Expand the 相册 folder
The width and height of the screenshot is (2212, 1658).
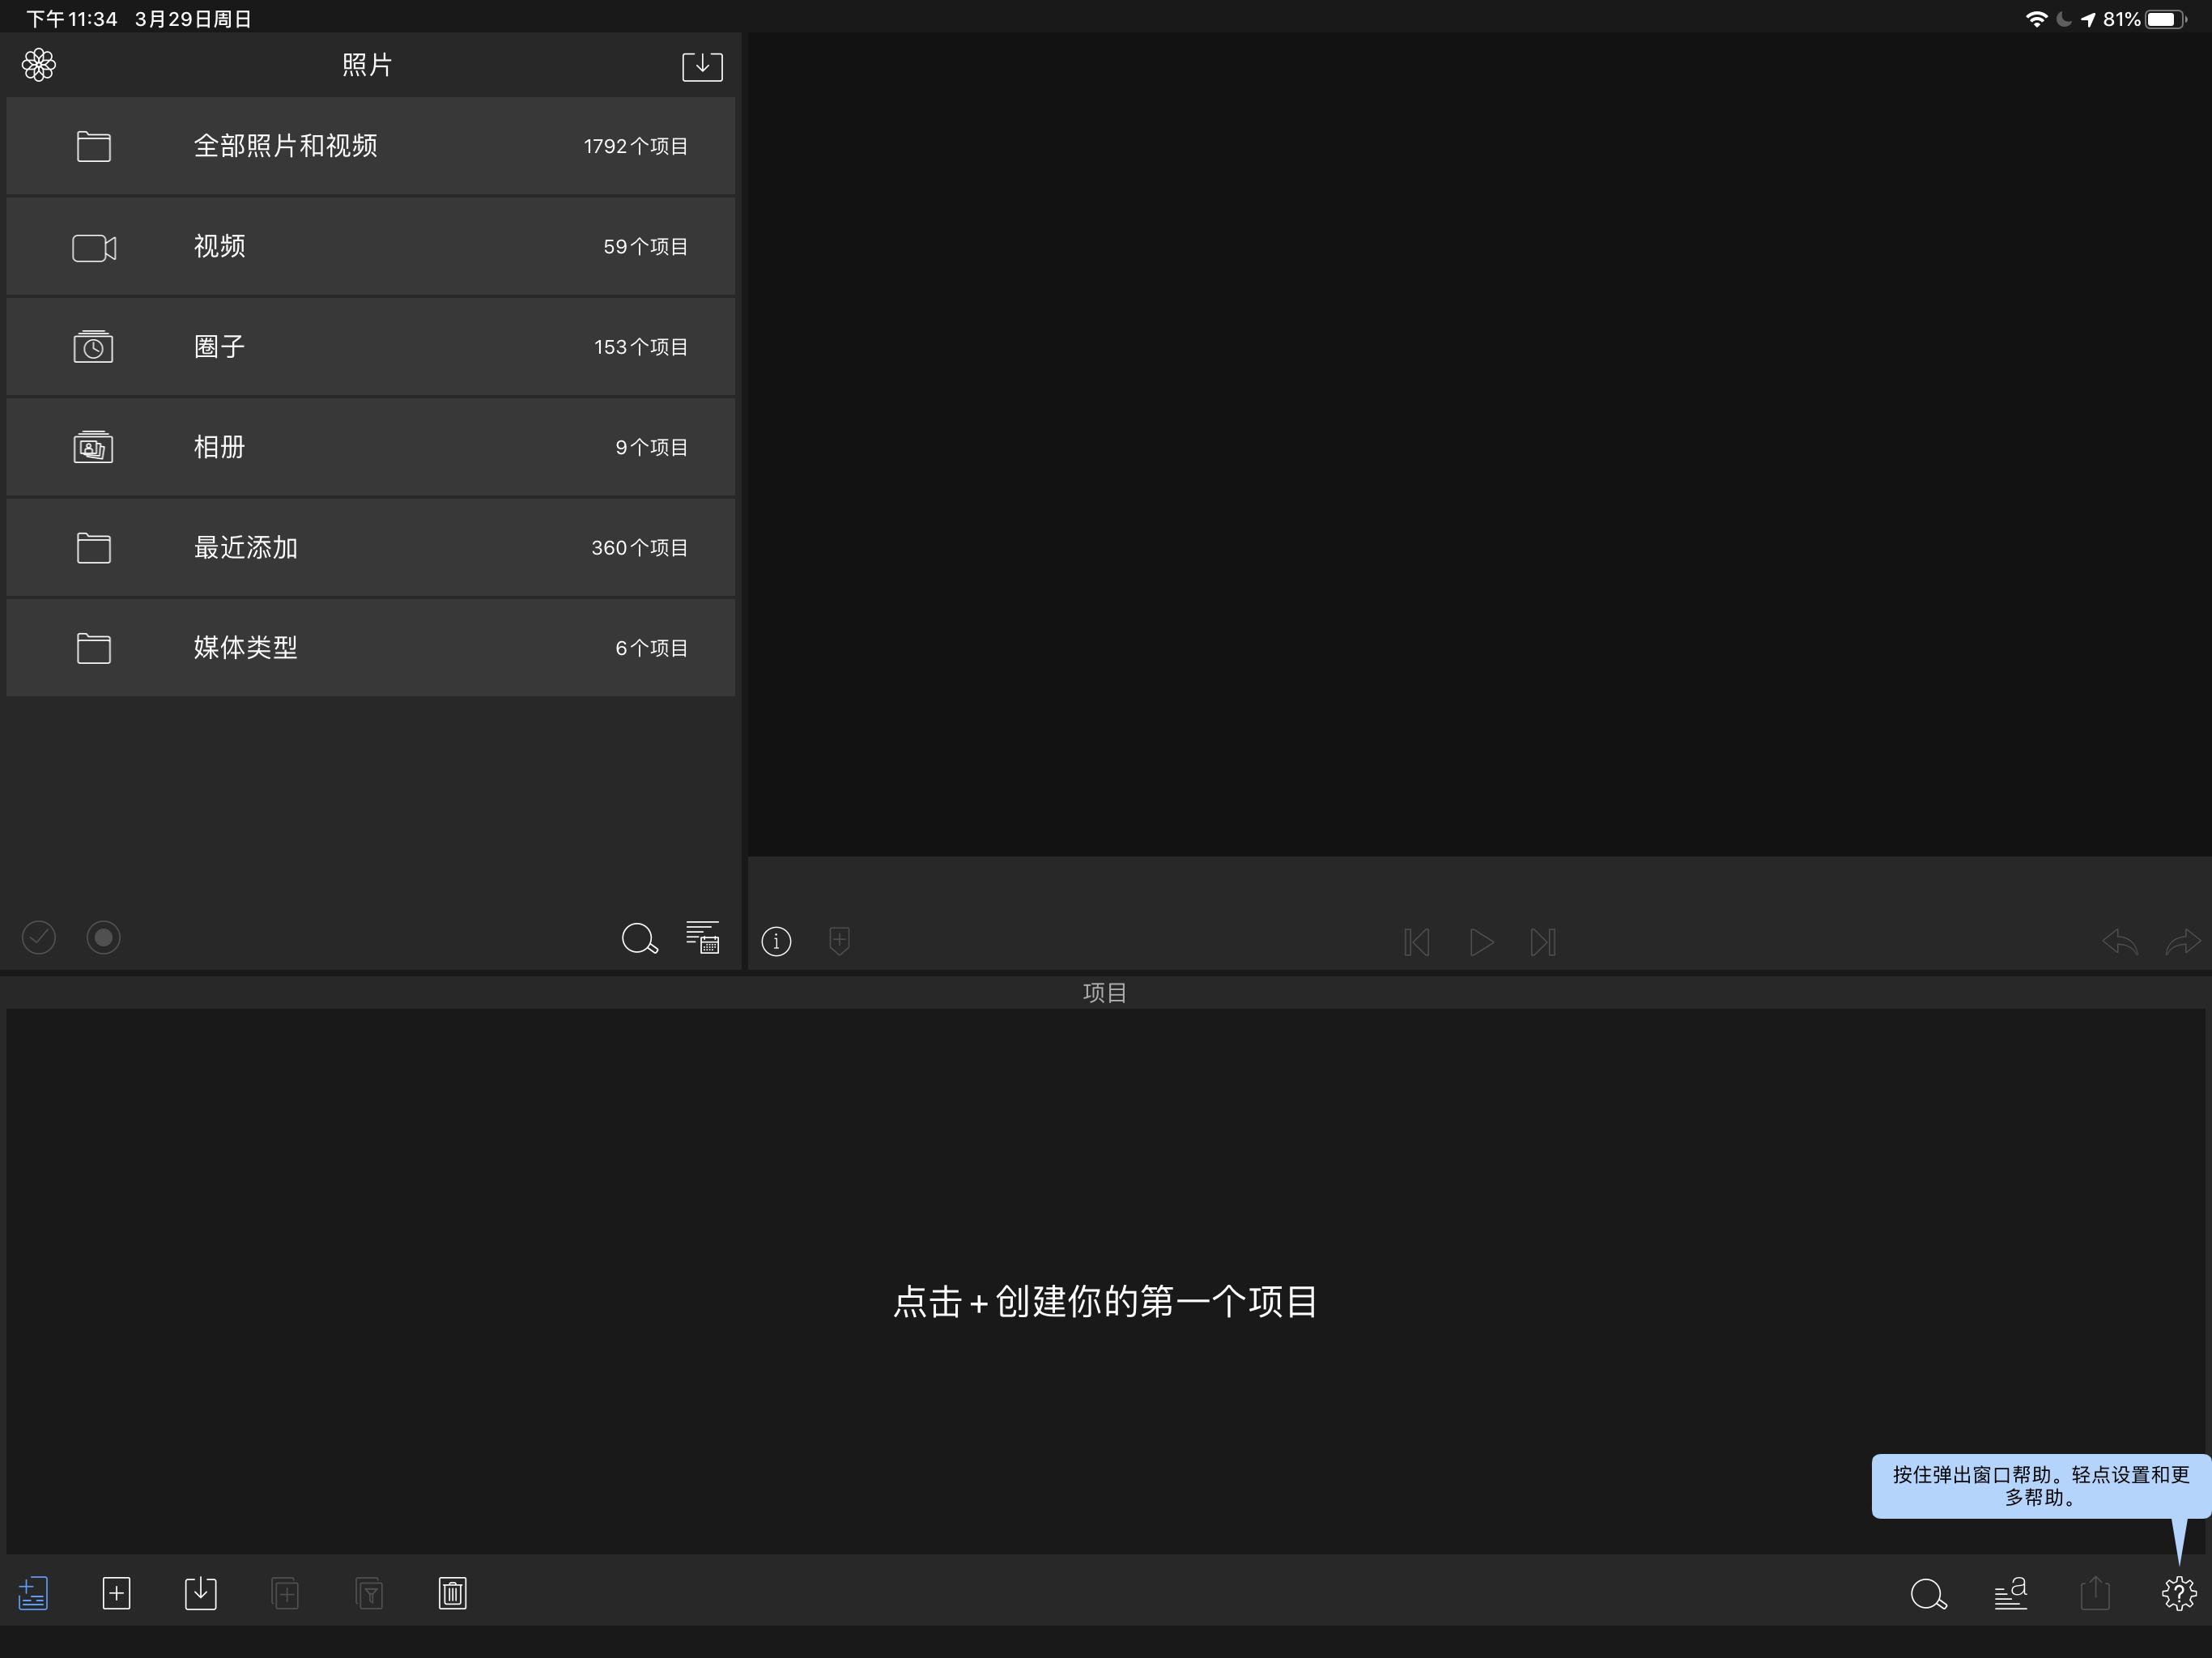coord(370,447)
